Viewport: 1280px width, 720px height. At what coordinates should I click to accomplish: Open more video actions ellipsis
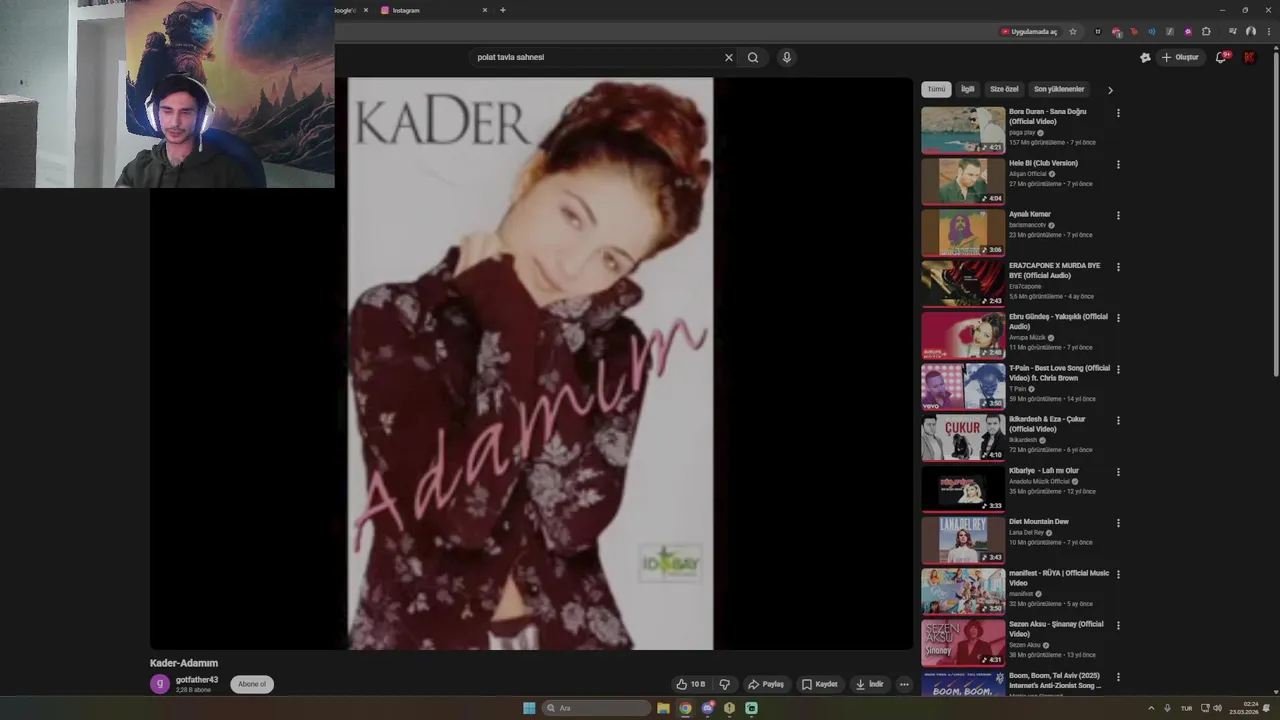(x=904, y=684)
